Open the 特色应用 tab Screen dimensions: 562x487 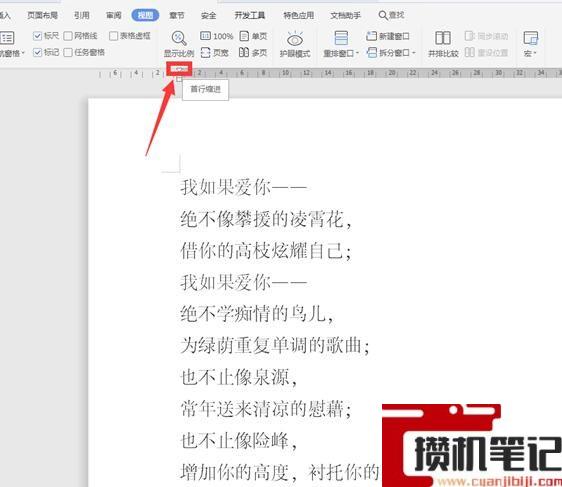click(298, 15)
